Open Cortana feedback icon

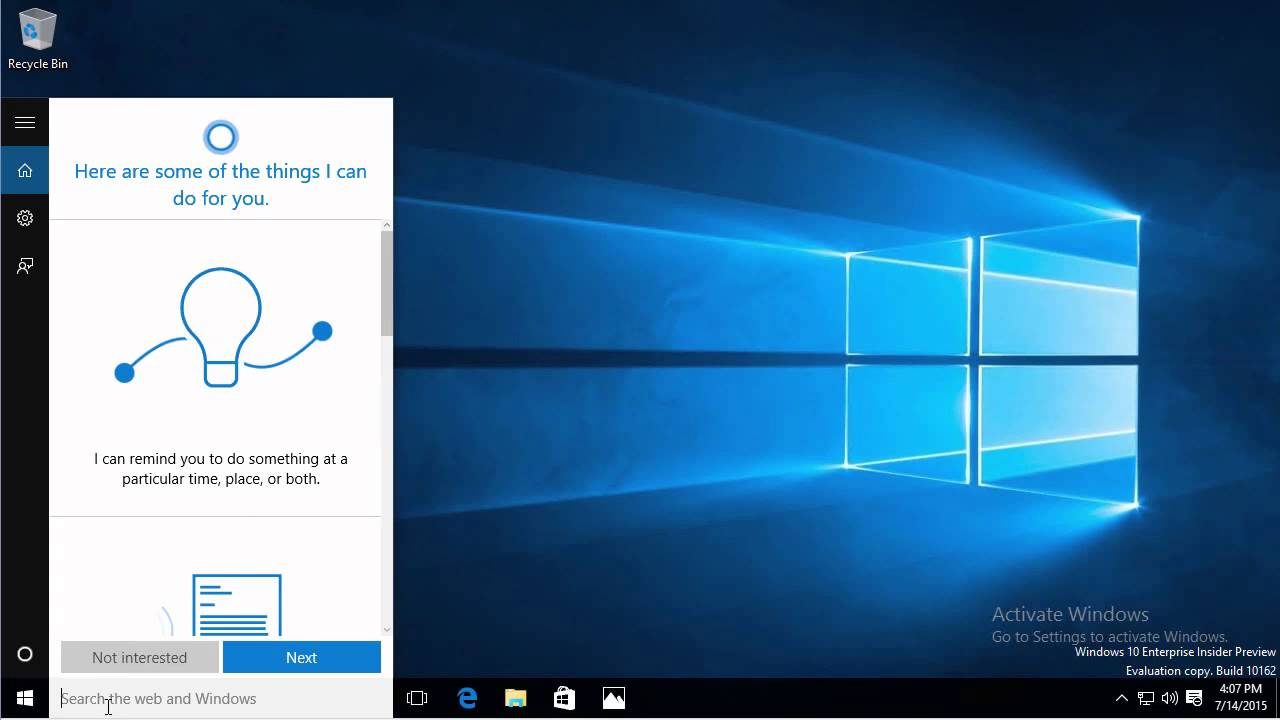click(25, 266)
